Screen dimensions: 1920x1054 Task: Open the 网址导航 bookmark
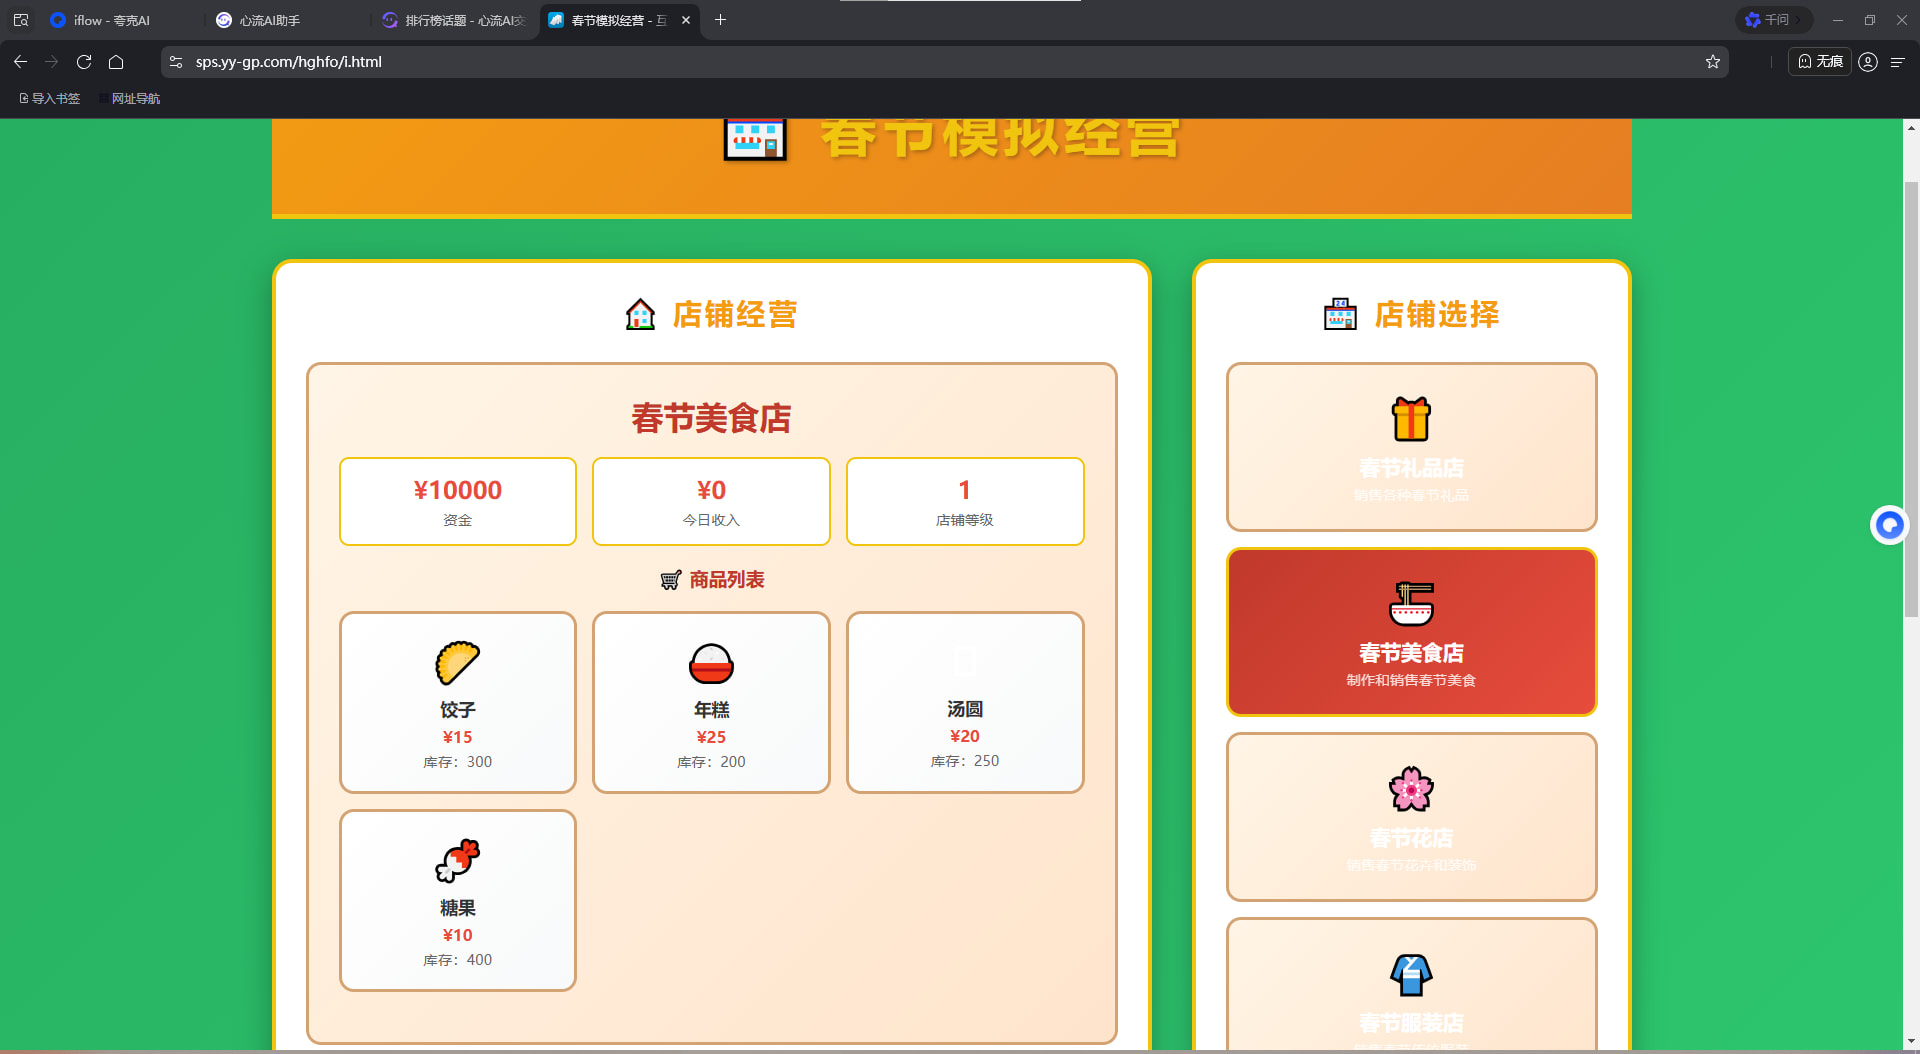point(135,98)
